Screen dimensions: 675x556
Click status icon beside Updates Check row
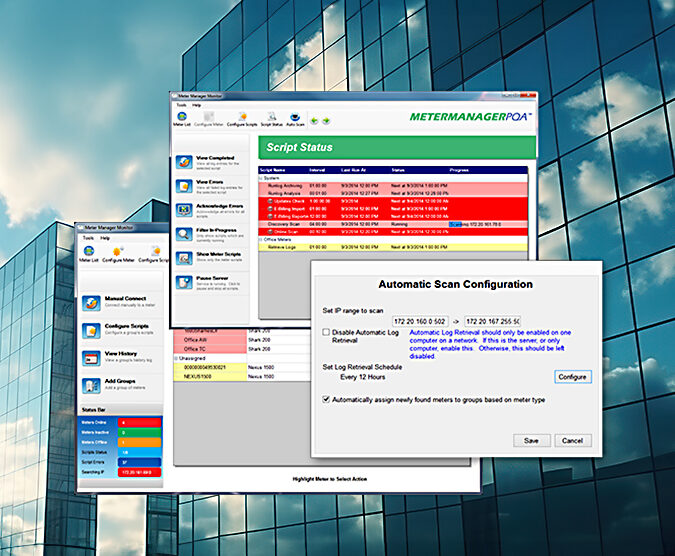coord(270,201)
